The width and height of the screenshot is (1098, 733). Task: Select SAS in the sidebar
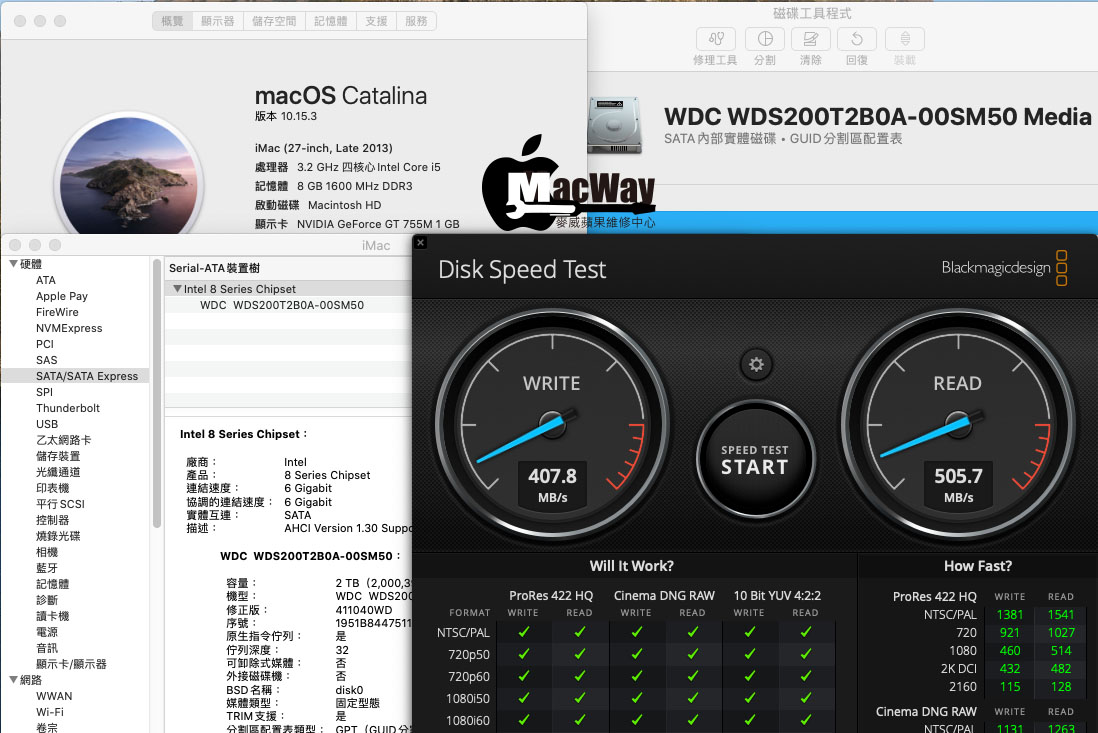(x=47, y=361)
